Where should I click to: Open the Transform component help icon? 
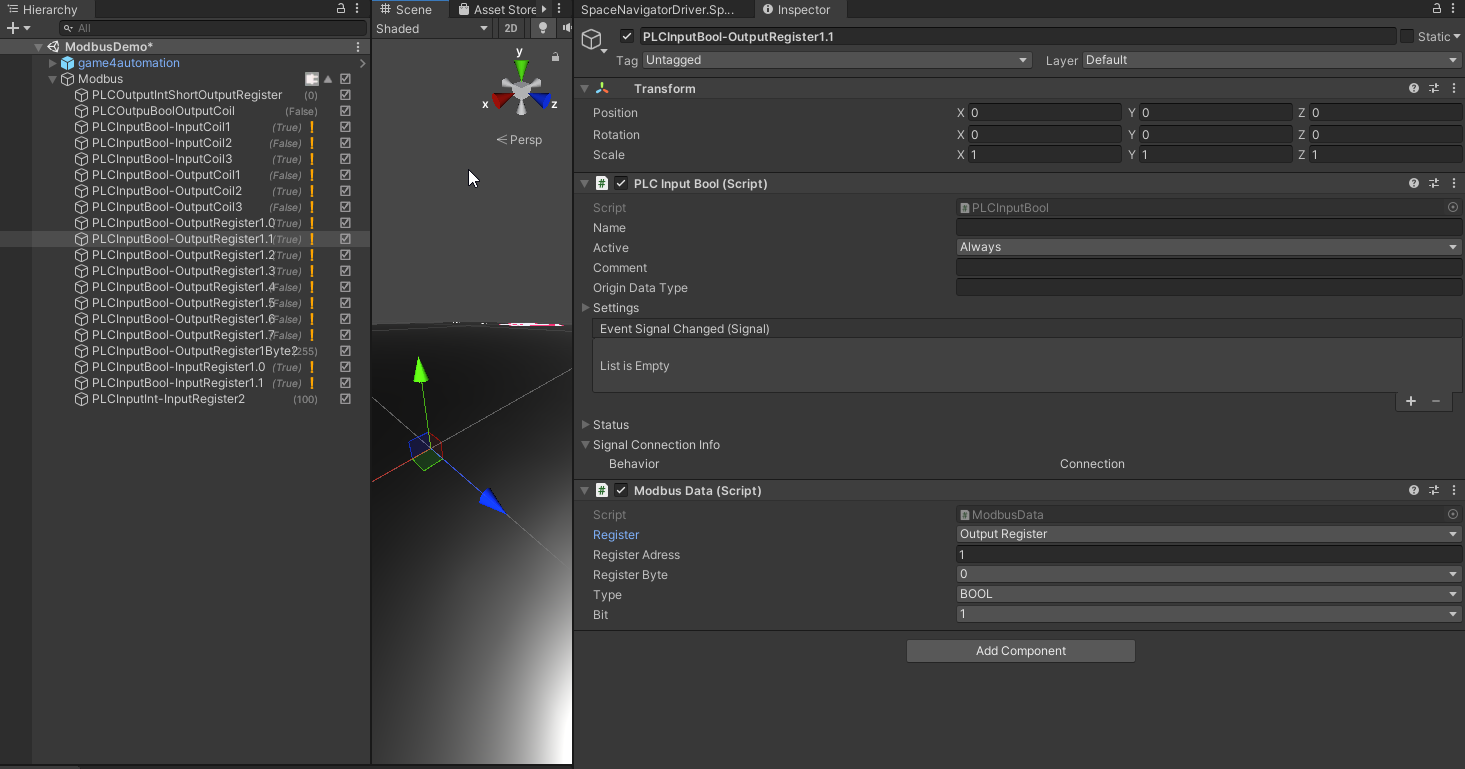coord(1414,89)
